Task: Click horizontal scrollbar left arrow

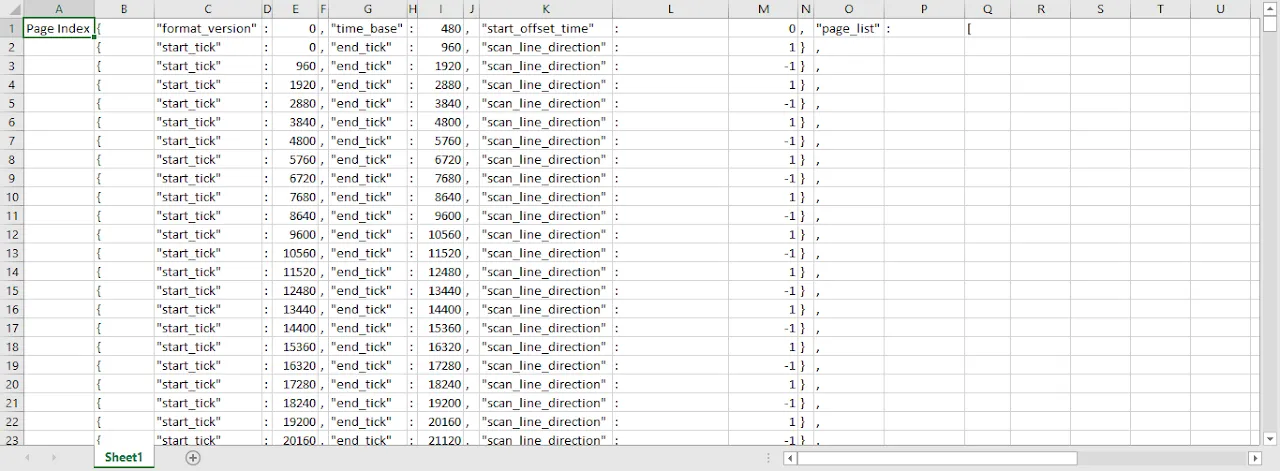Action: (790, 458)
